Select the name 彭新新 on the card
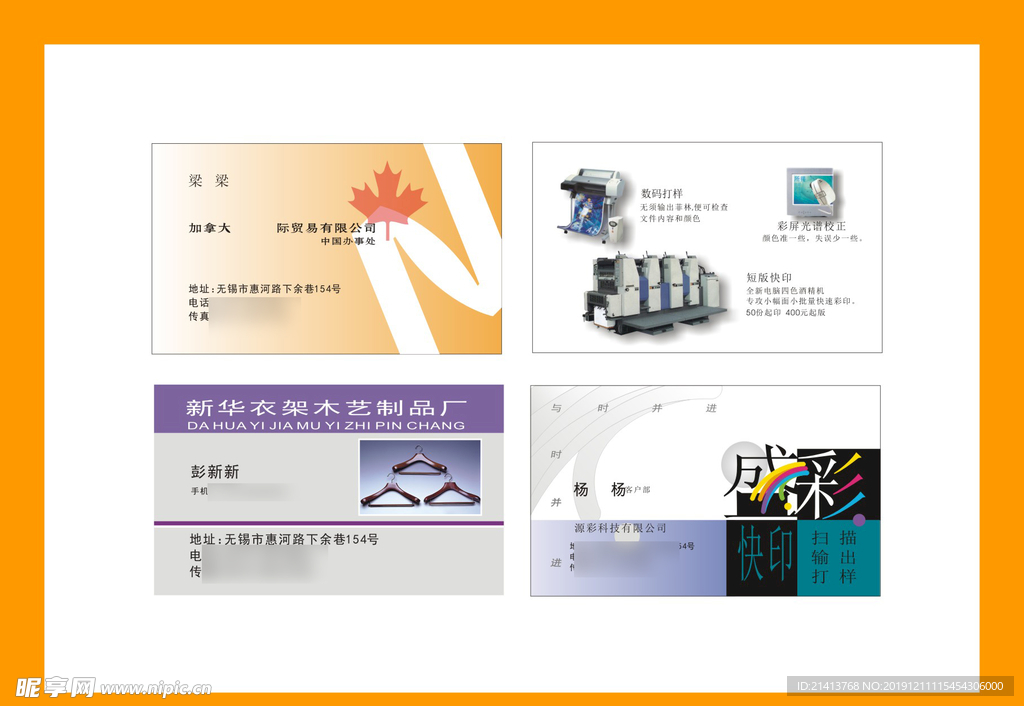Image resolution: width=1024 pixels, height=706 pixels. point(215,472)
